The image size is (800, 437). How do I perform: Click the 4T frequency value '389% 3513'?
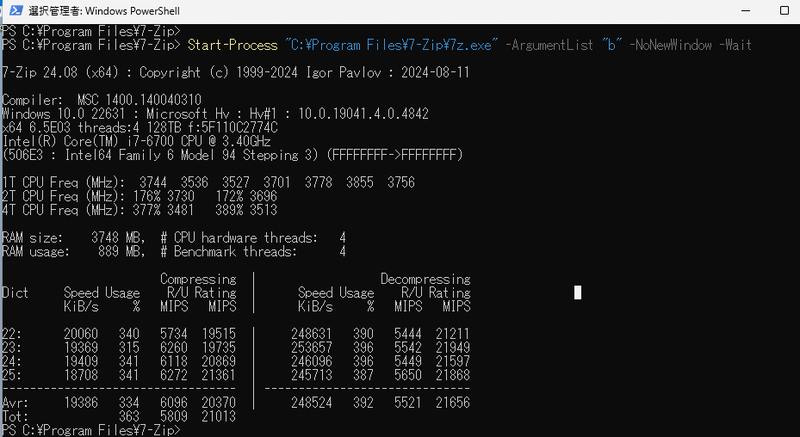click(246, 210)
